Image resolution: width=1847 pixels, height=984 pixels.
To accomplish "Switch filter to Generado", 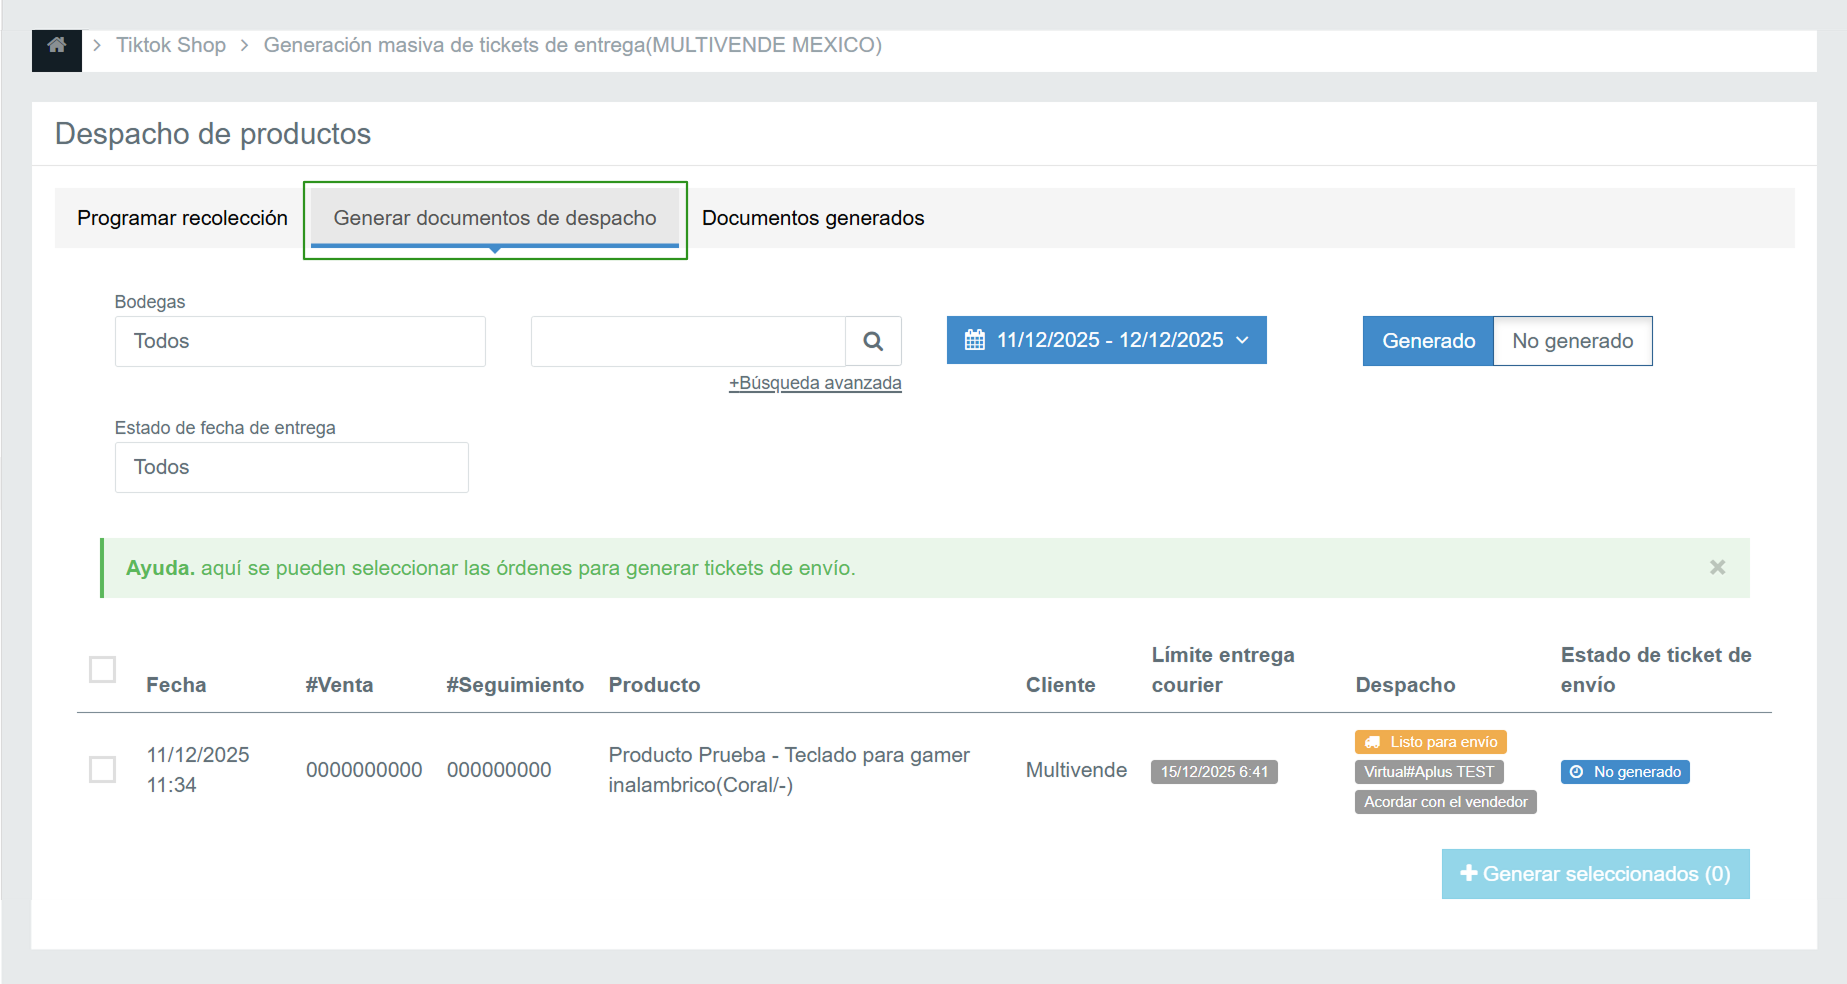I will tap(1428, 342).
